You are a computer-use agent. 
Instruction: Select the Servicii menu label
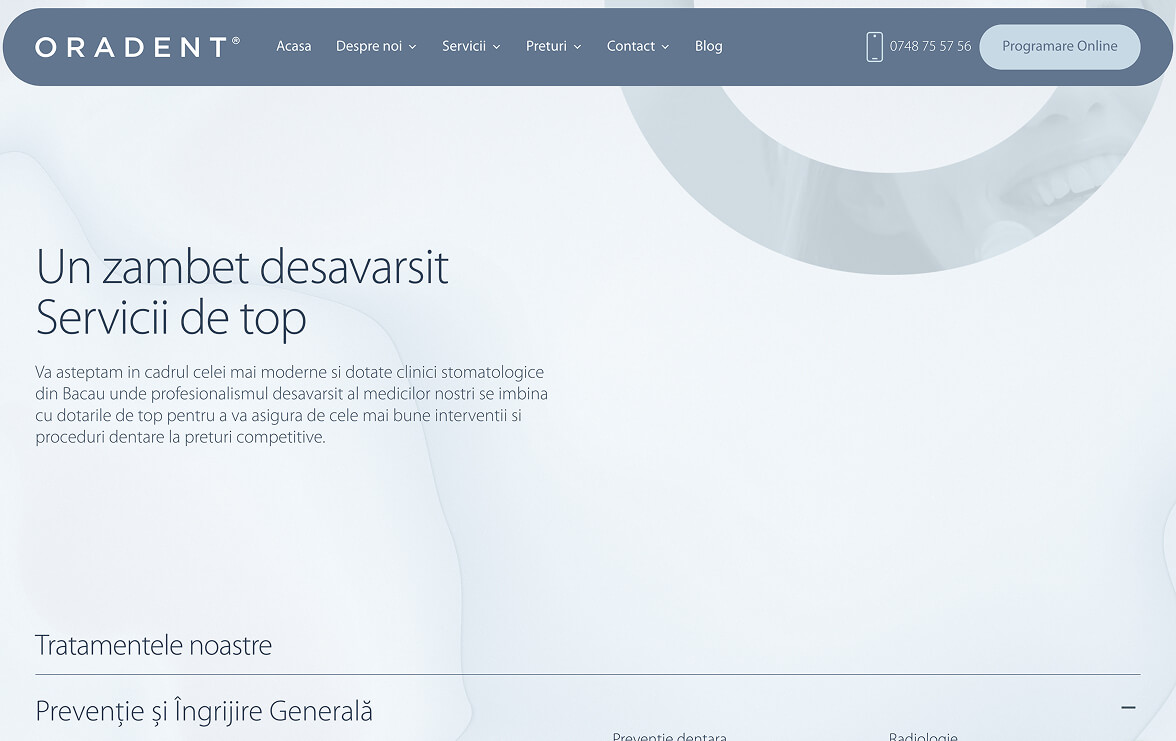(463, 46)
